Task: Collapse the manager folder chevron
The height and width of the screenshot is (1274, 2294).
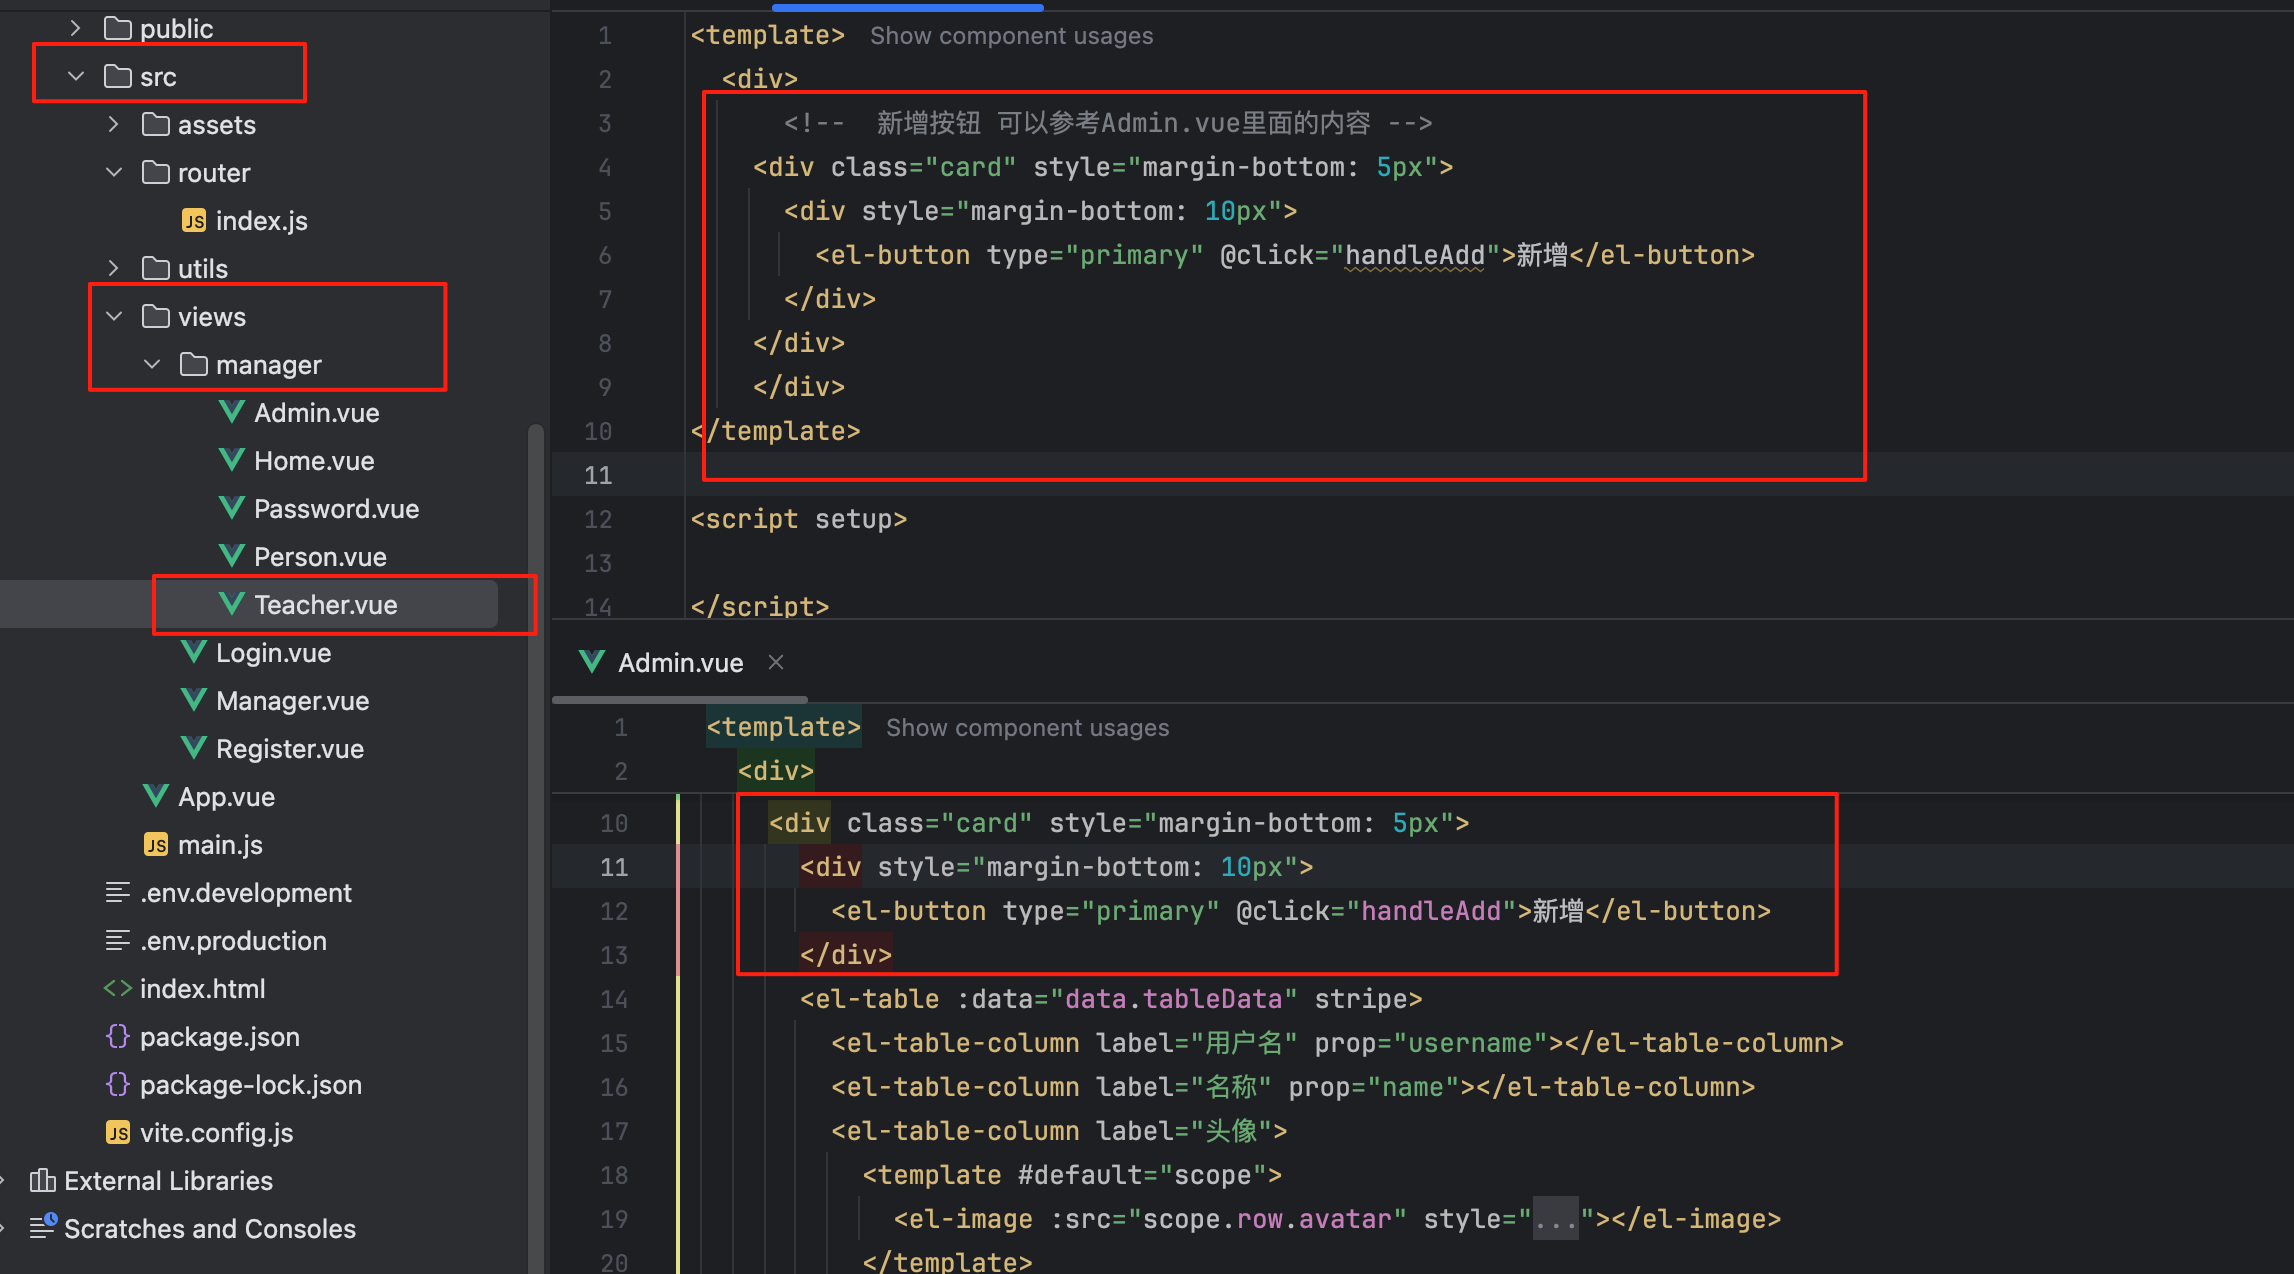Action: (152, 365)
